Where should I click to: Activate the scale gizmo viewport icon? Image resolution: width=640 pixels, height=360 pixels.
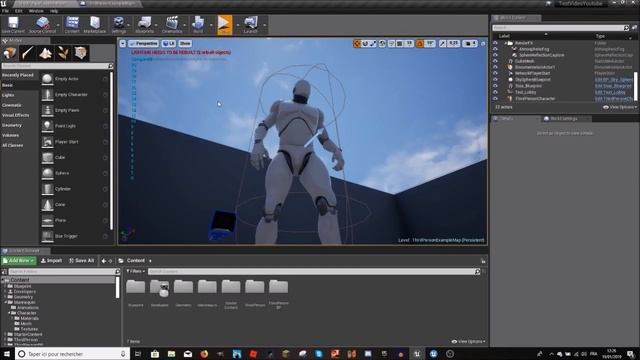[x=373, y=43]
